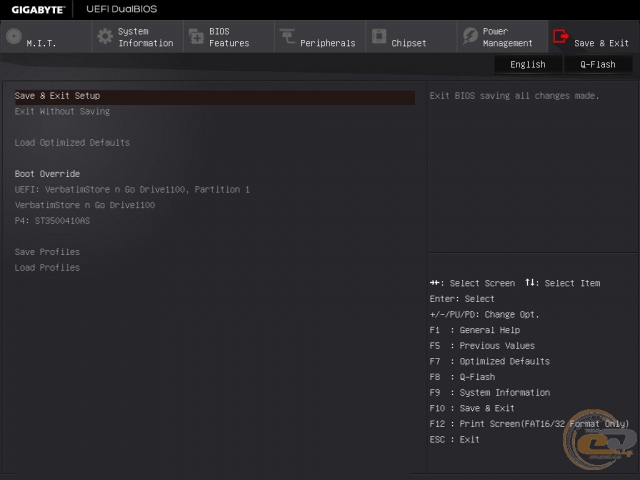
Task: Click the System Information gear icon
Action: point(105,36)
